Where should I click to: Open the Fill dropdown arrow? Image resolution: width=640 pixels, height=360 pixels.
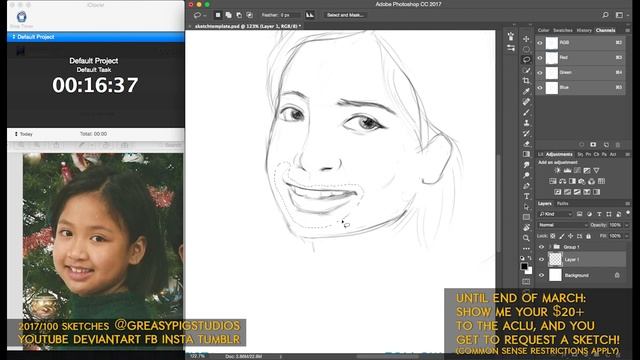[627, 236]
